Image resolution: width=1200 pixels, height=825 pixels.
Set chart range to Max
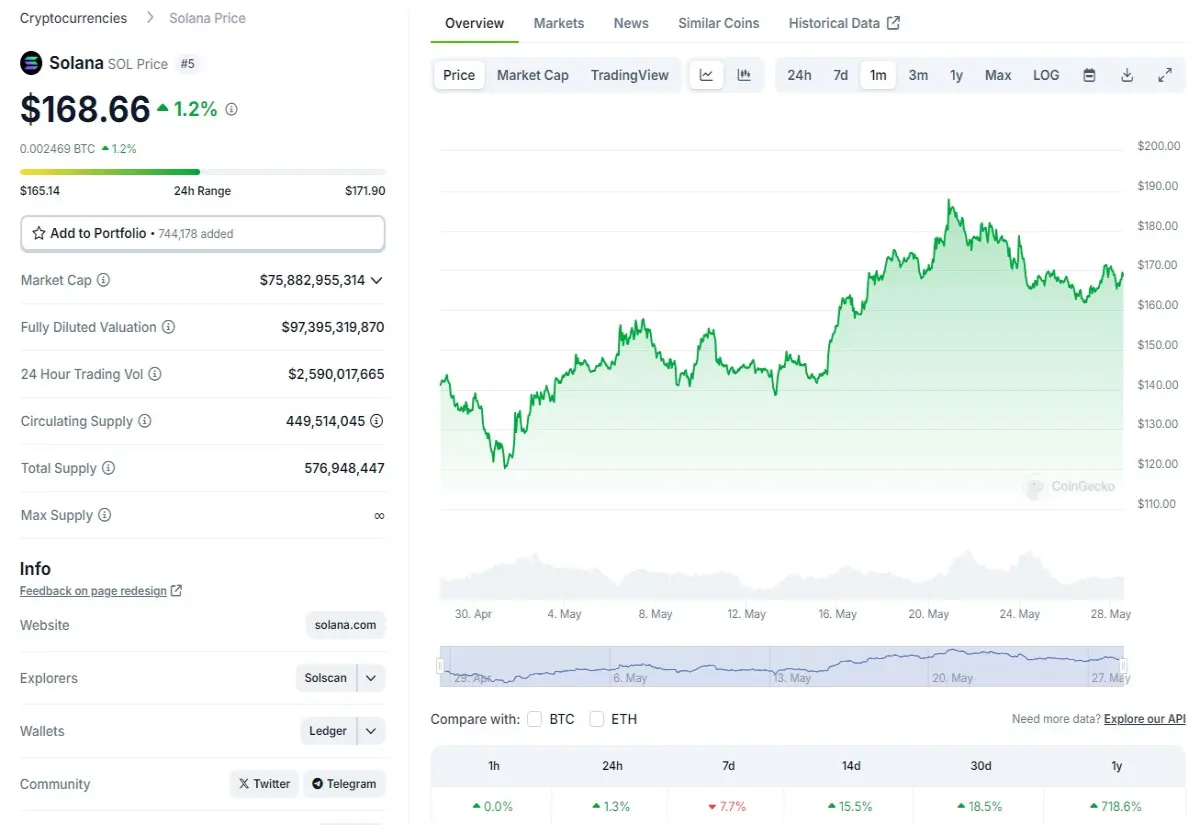[998, 75]
